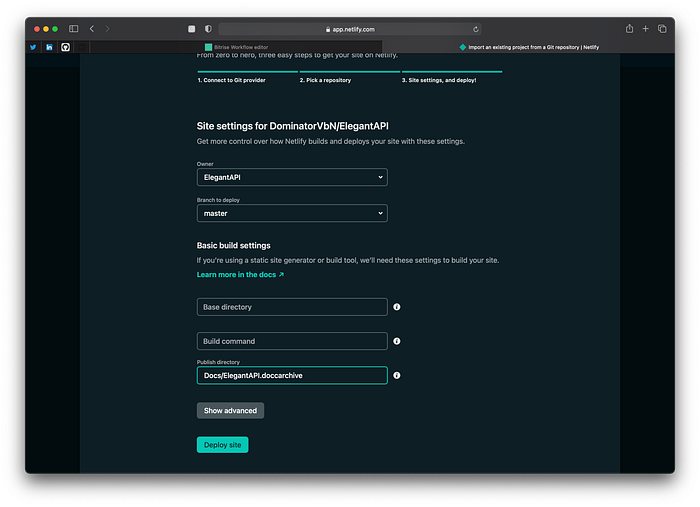Focus the Build command field

(292, 341)
